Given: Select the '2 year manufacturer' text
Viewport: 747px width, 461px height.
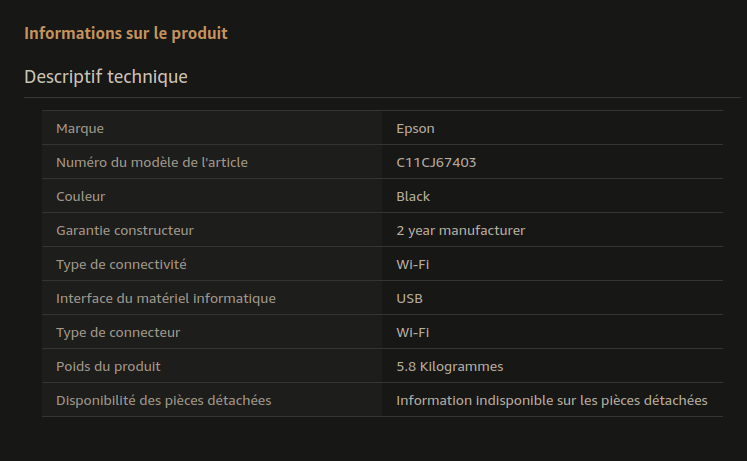Looking at the screenshot, I should click(461, 230).
